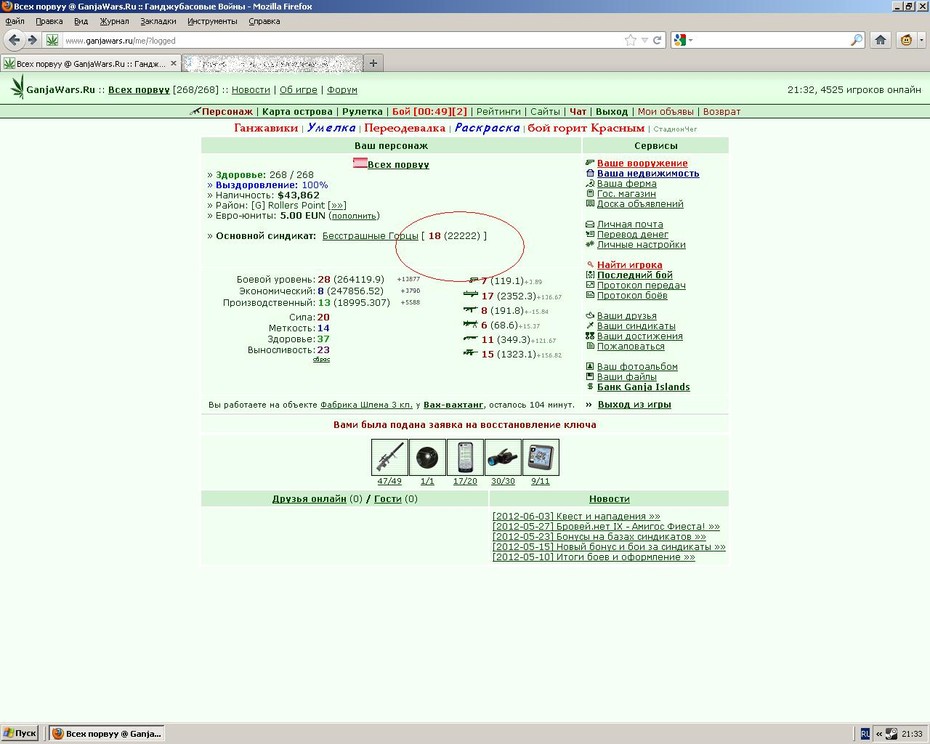Click the Форум link in header
Image resolution: width=930 pixels, height=744 pixels.
[342, 90]
